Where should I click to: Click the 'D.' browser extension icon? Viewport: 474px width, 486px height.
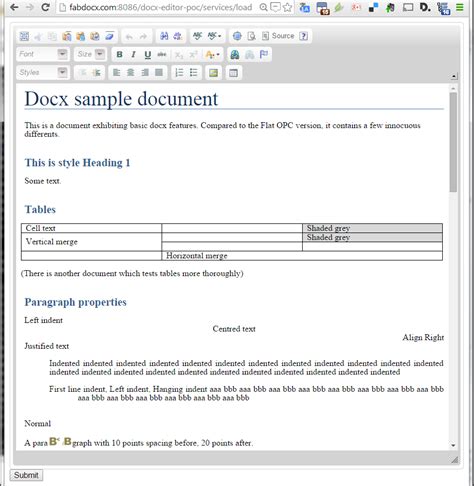click(425, 7)
